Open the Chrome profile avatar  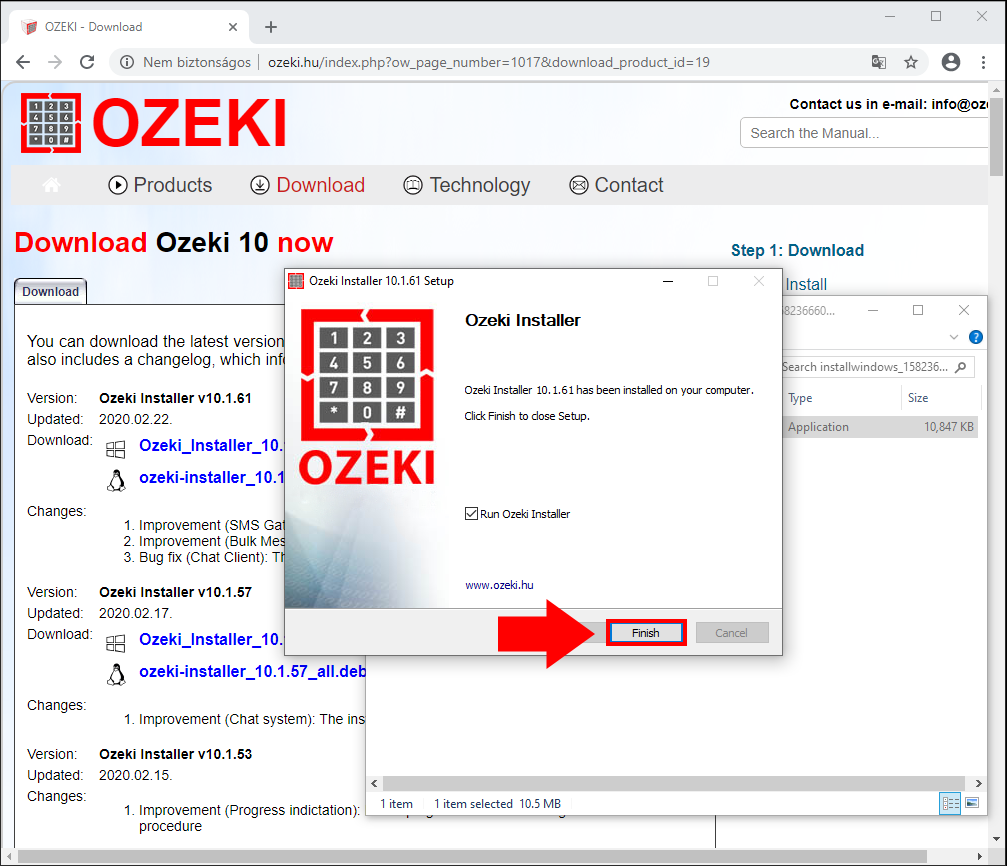pyautogui.click(x=950, y=62)
